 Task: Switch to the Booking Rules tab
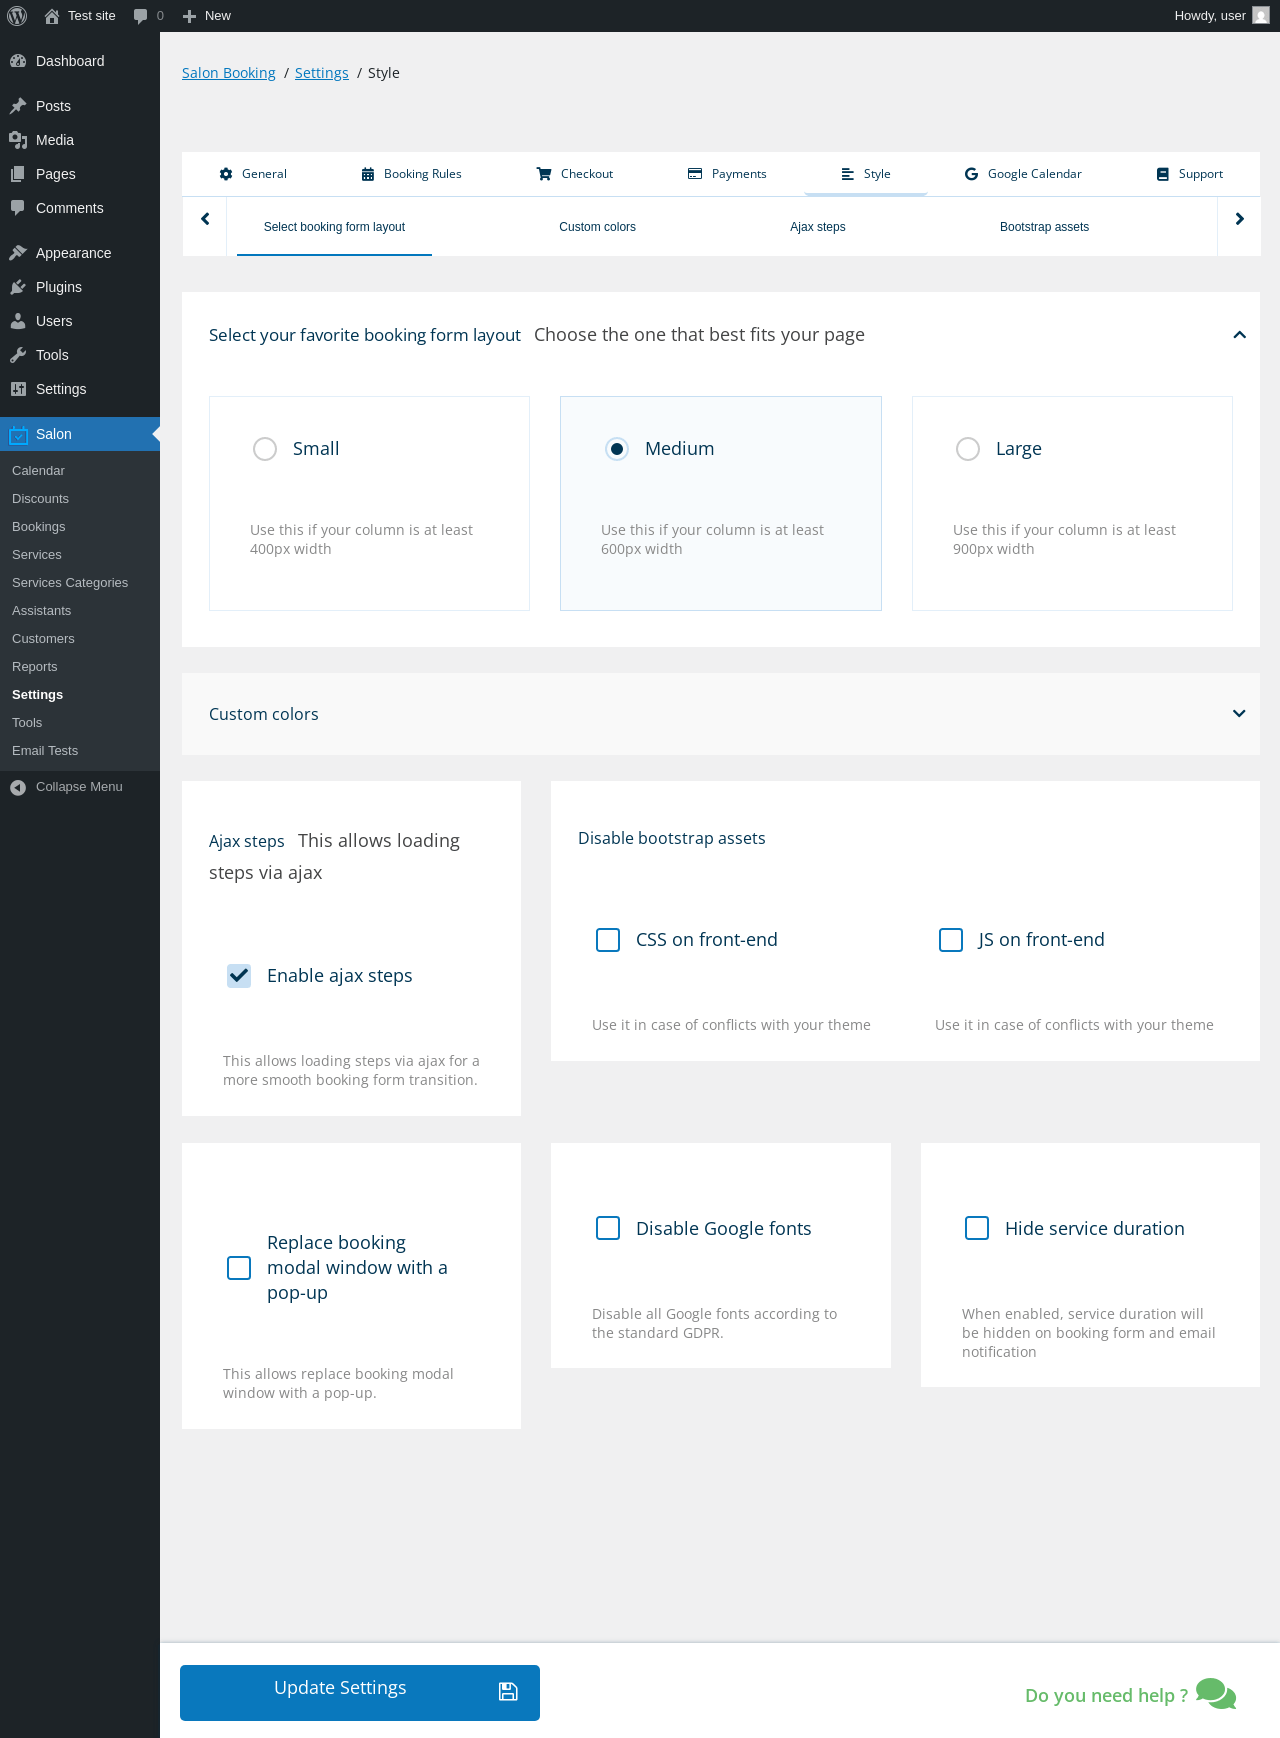coord(411,174)
